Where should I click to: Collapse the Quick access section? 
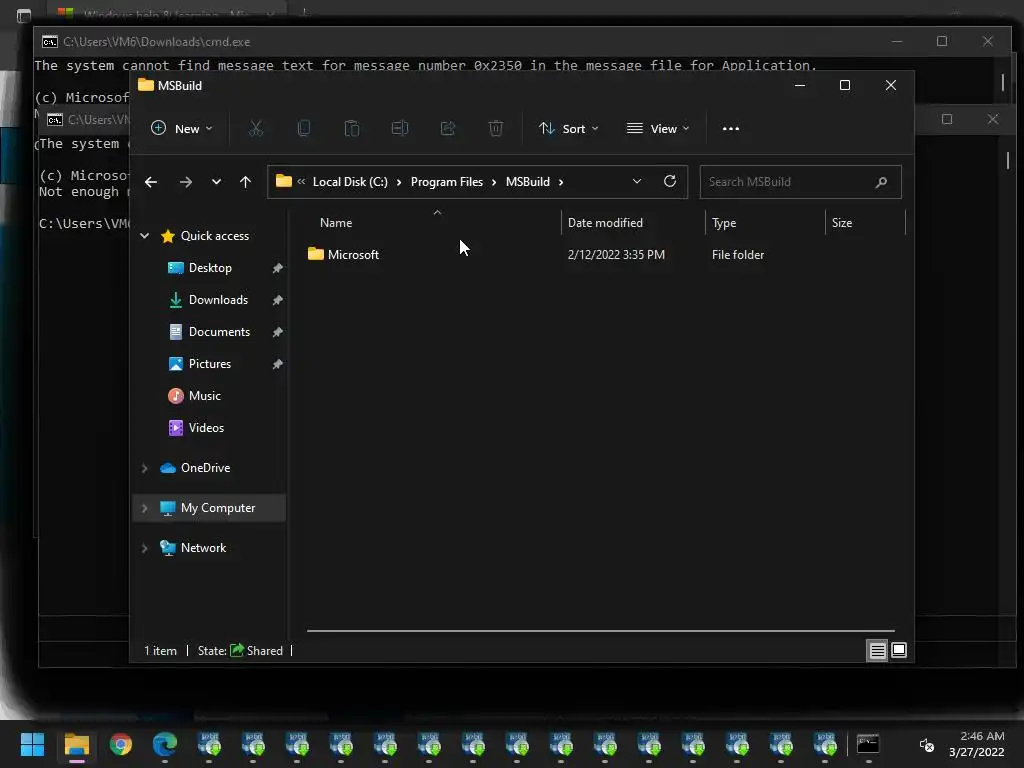[145, 236]
